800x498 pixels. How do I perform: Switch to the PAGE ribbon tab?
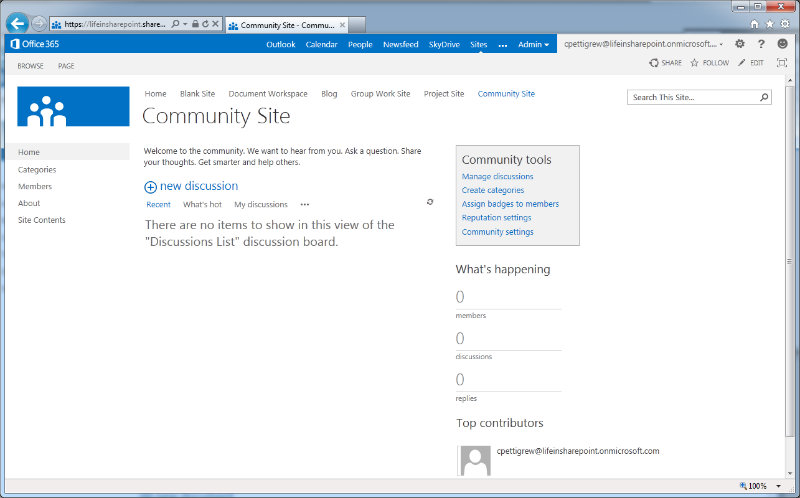pos(66,66)
